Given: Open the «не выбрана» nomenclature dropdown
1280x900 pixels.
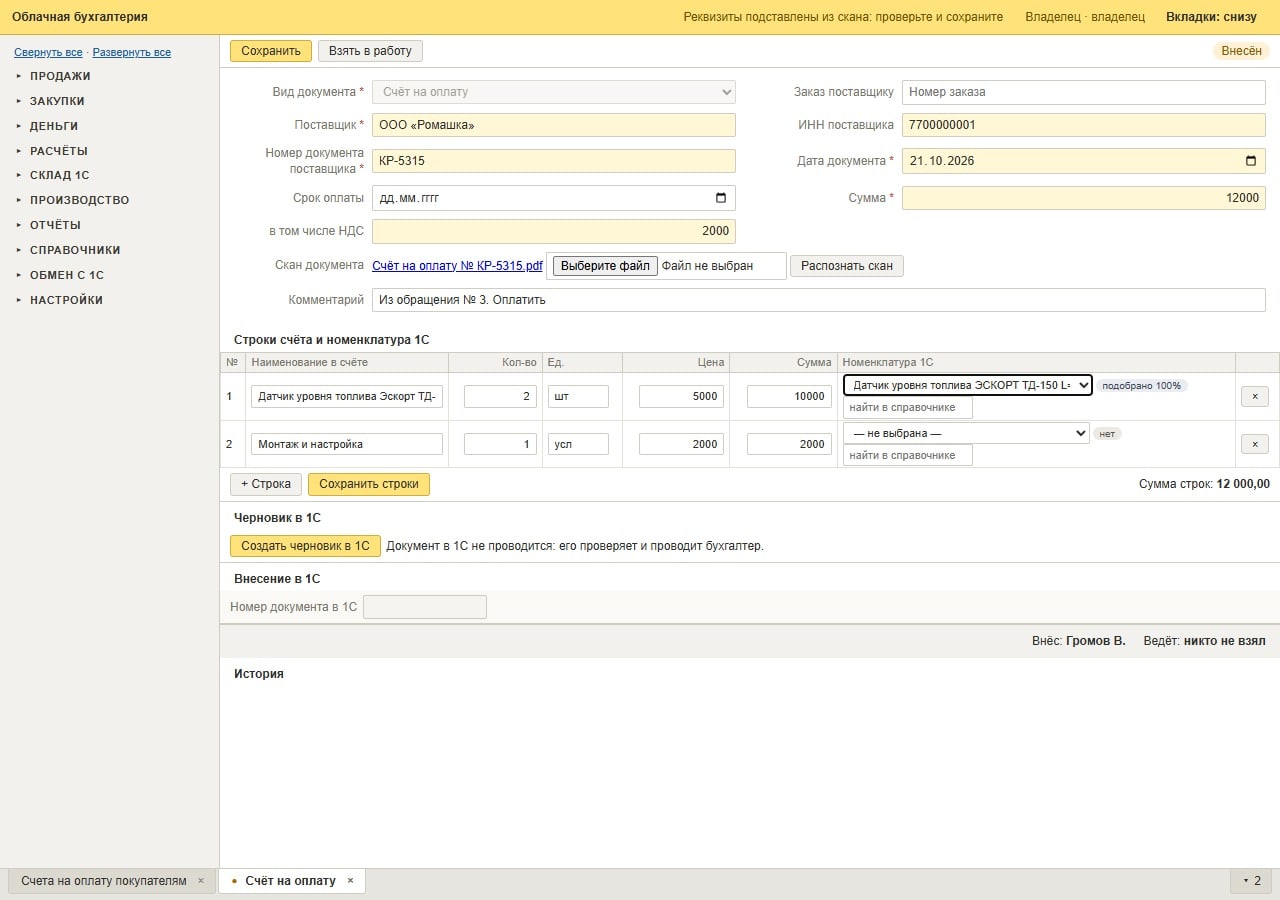Looking at the screenshot, I should pyautogui.click(x=966, y=433).
